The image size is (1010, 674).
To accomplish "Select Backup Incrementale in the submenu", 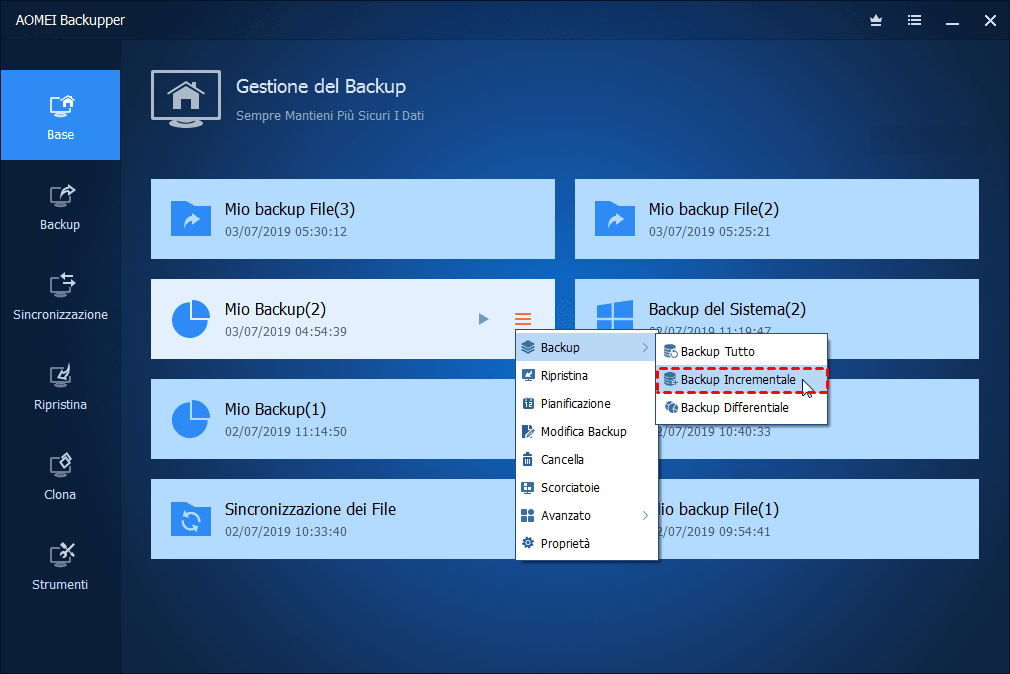I will click(x=741, y=380).
